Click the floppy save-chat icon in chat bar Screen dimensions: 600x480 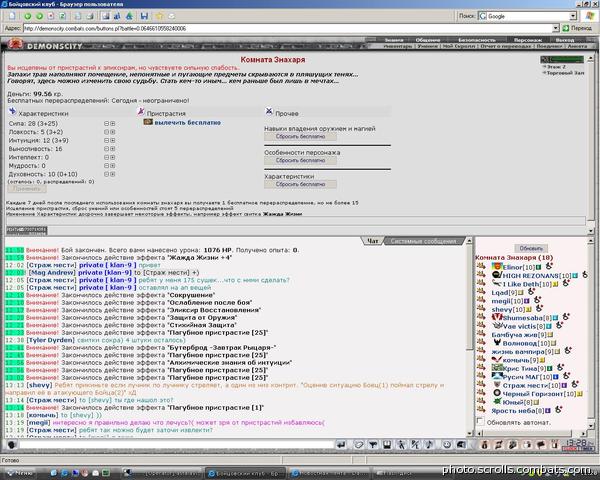tap(387, 445)
